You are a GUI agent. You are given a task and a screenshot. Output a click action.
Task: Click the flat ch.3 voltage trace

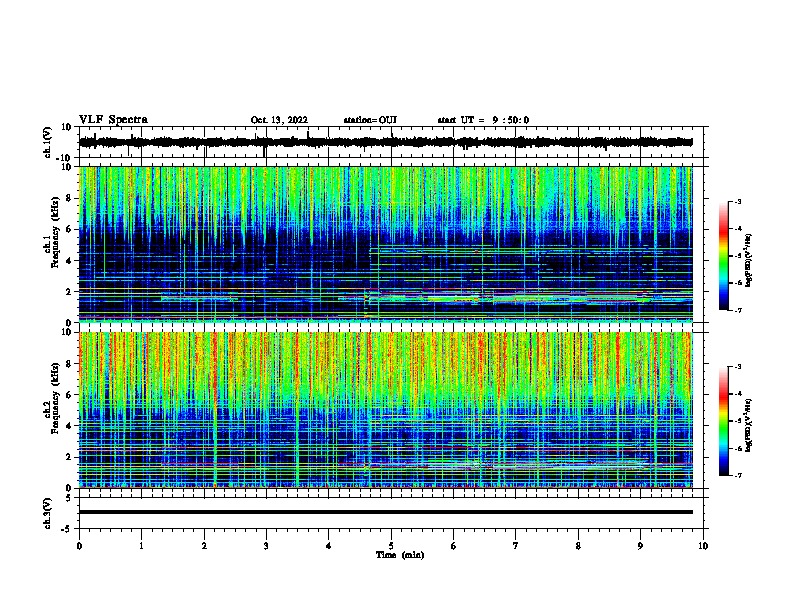[x=385, y=512]
